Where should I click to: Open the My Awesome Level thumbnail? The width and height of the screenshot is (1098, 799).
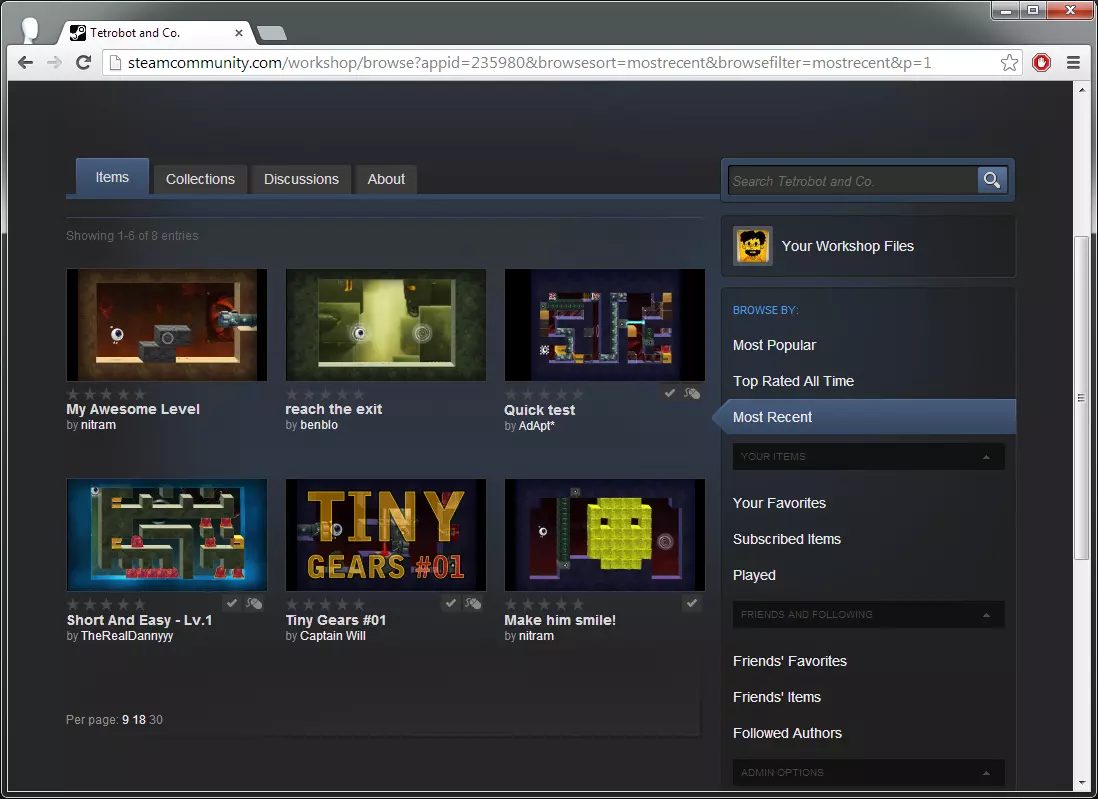(167, 325)
